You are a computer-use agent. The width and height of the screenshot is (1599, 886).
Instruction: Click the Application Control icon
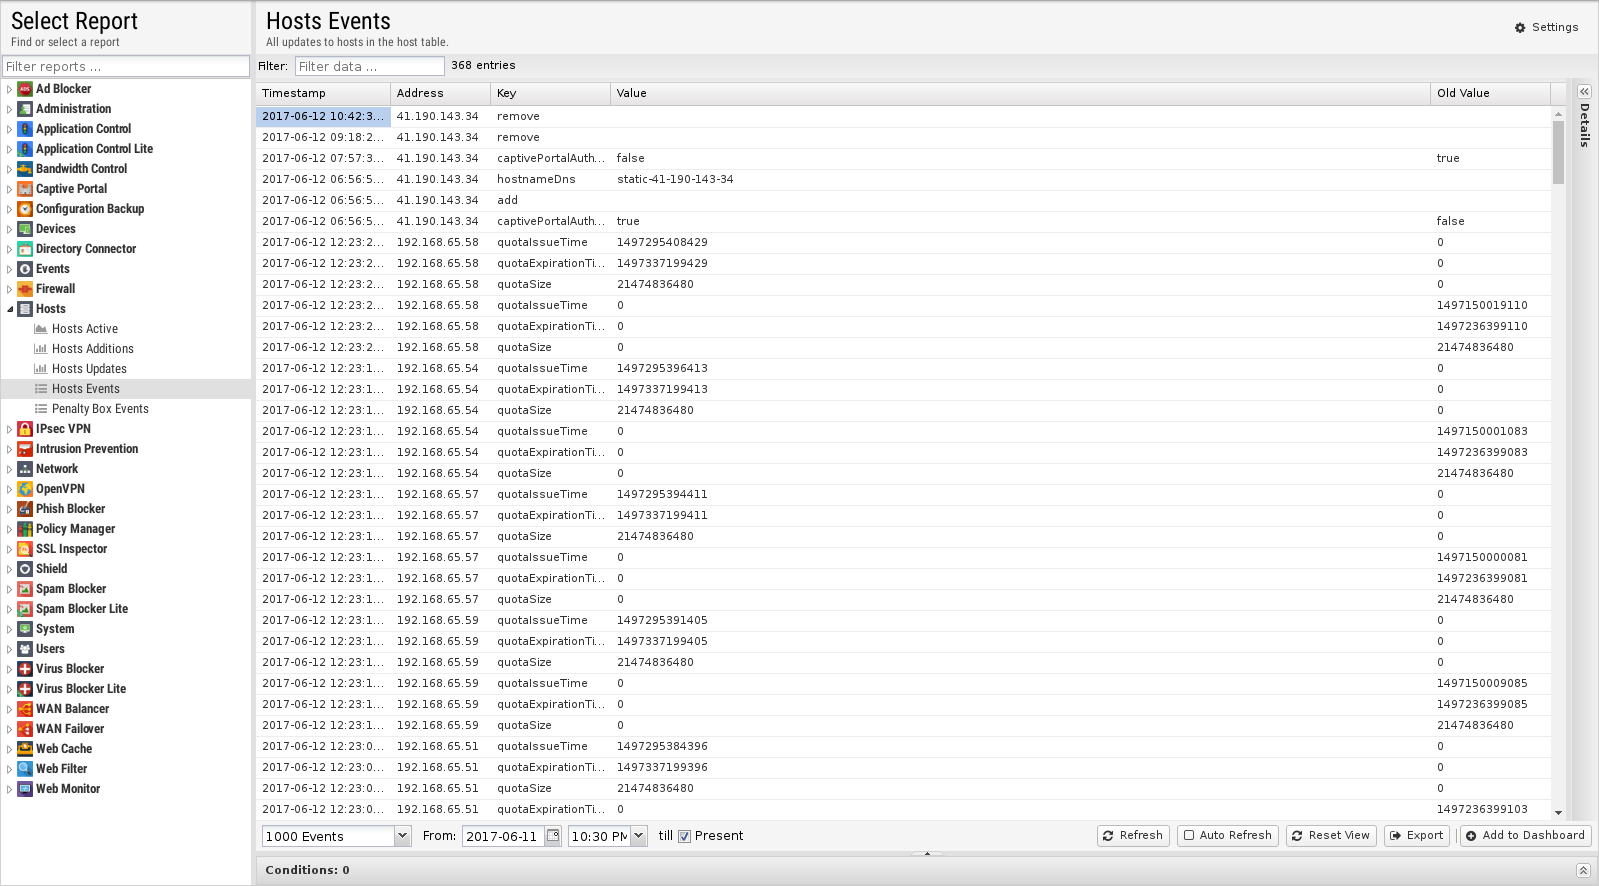click(x=25, y=129)
